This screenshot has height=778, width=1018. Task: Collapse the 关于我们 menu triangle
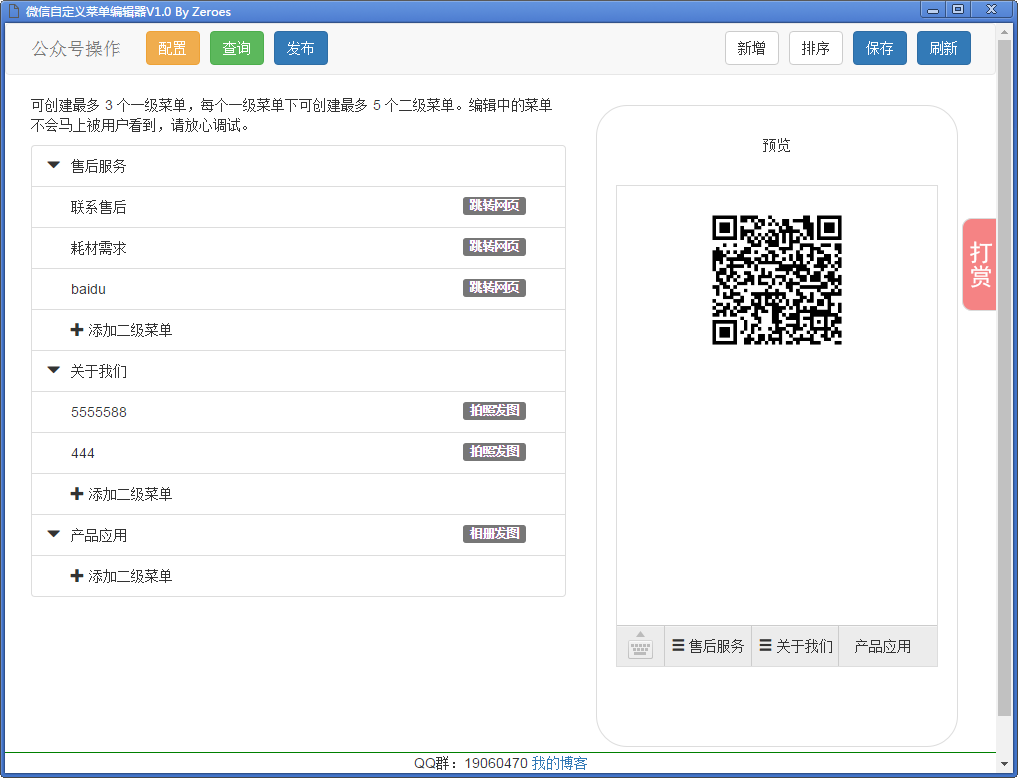[x=54, y=370]
